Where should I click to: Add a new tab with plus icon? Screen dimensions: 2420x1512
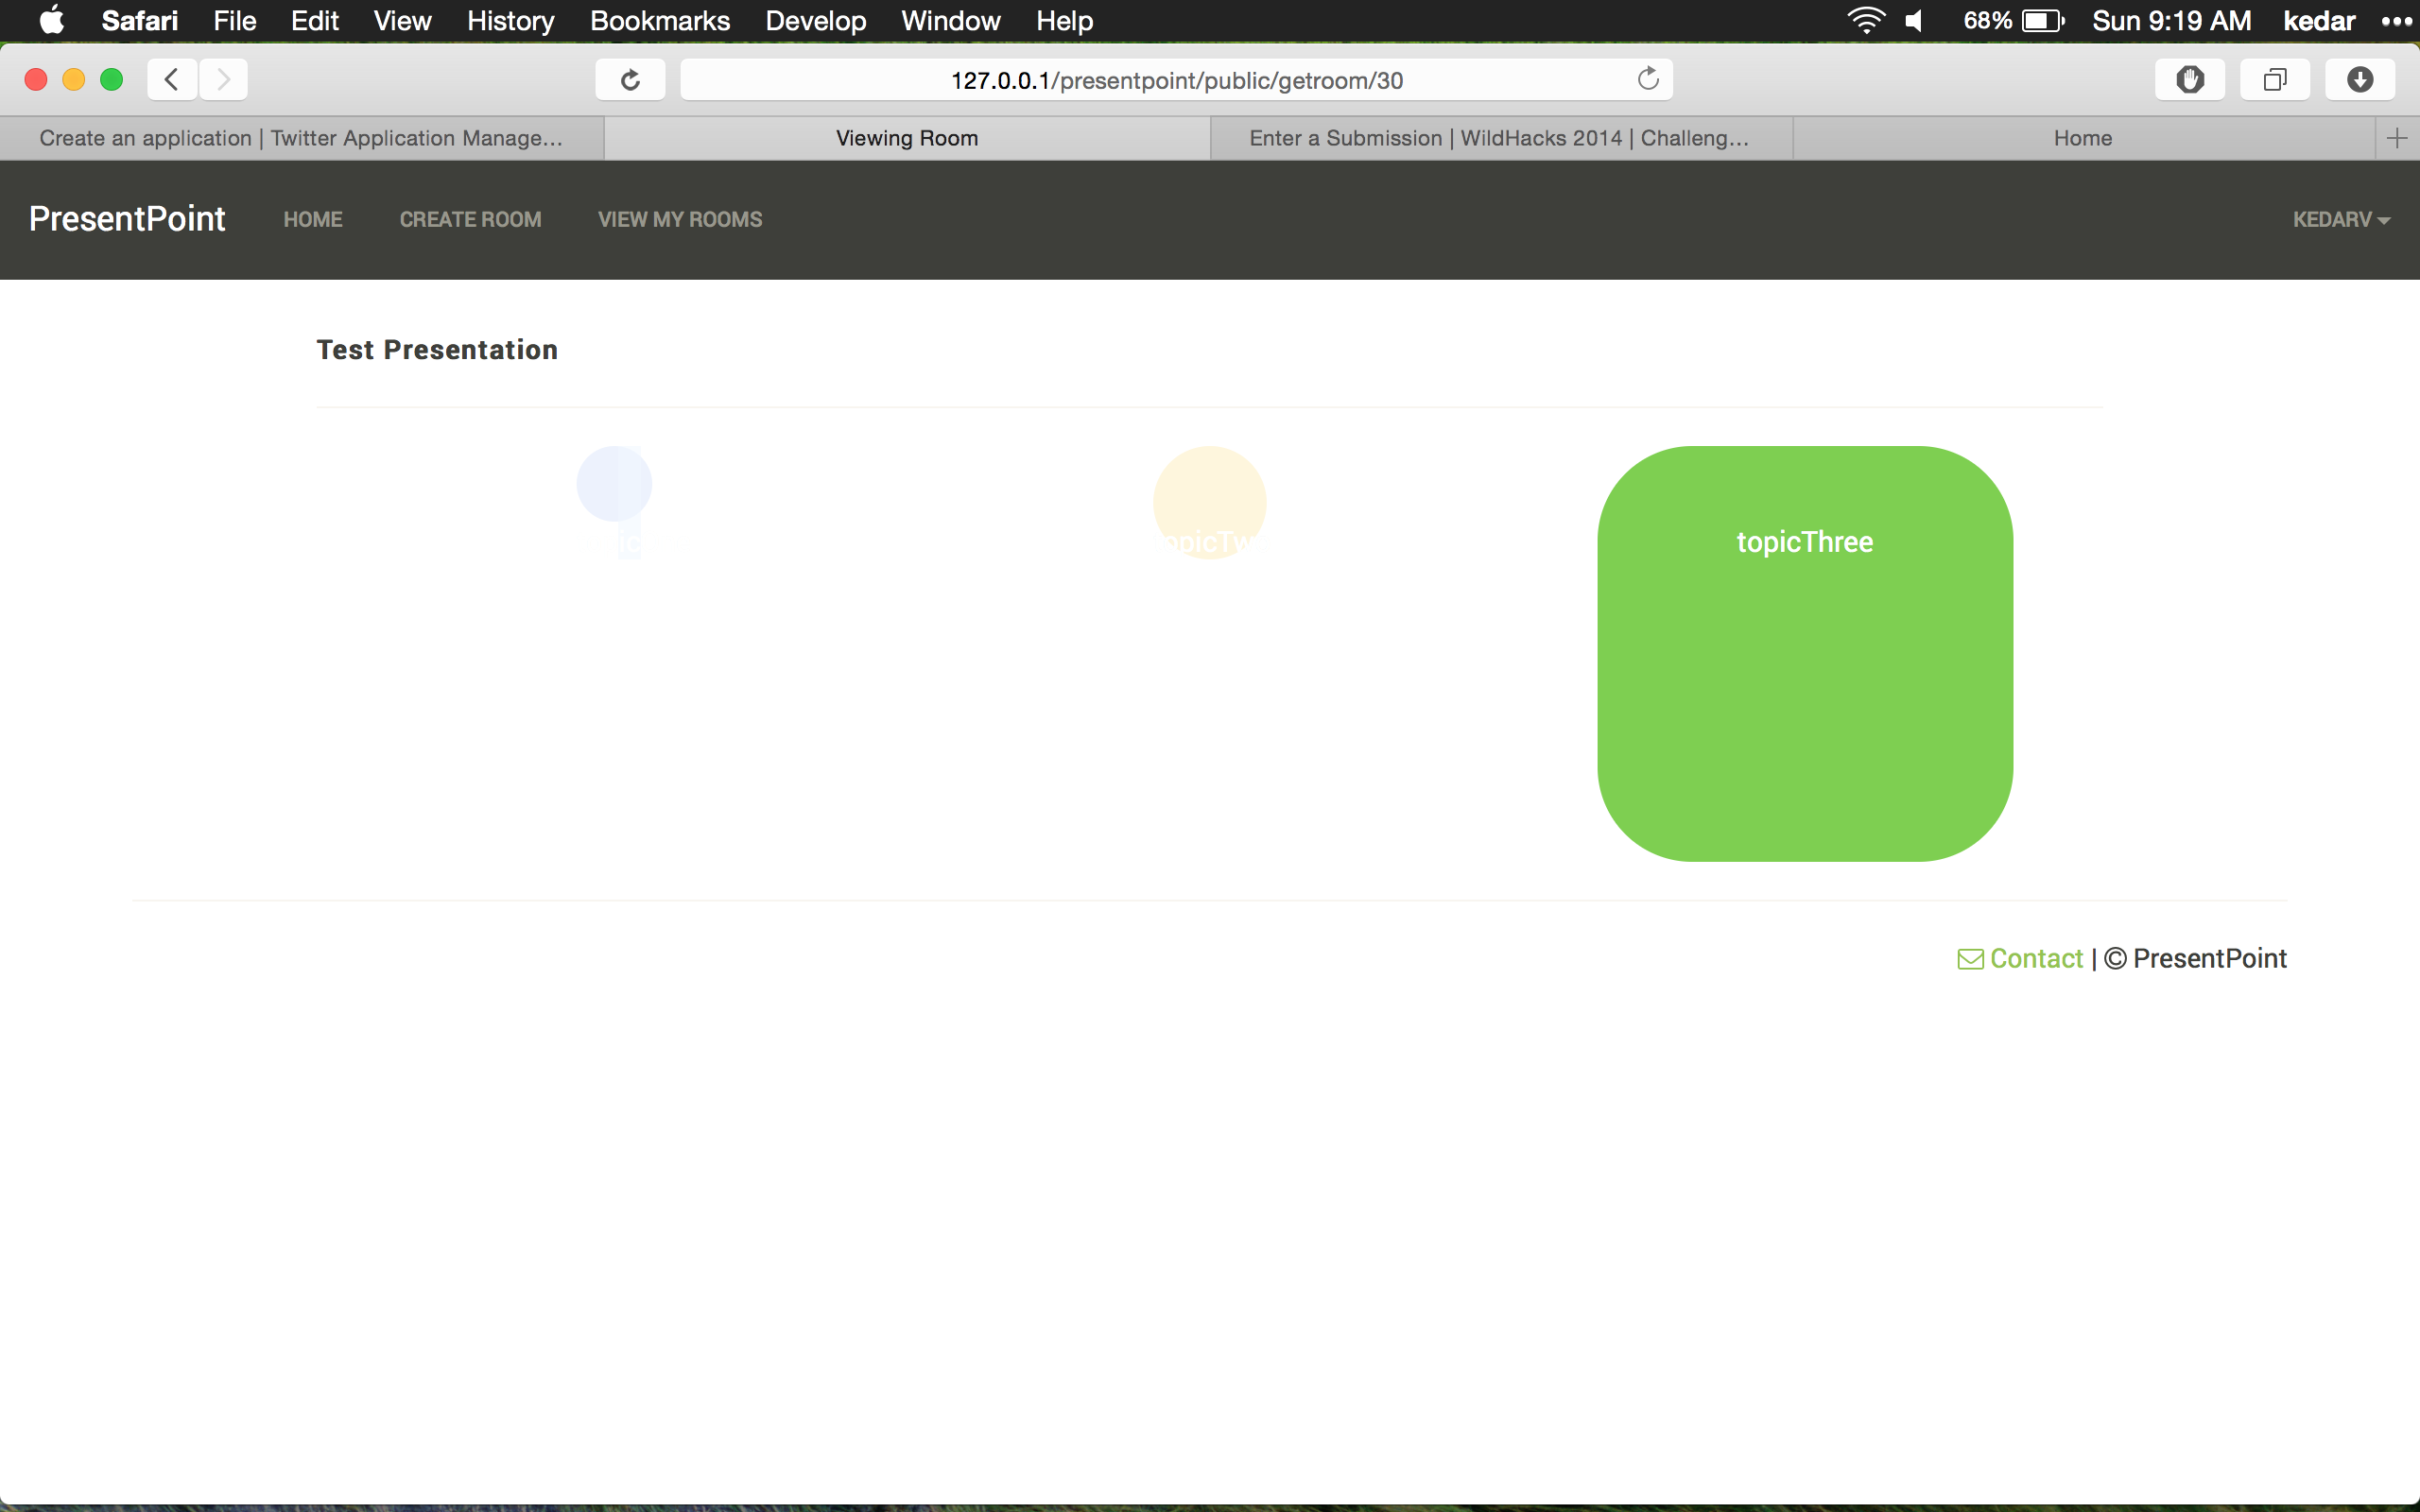point(2396,138)
